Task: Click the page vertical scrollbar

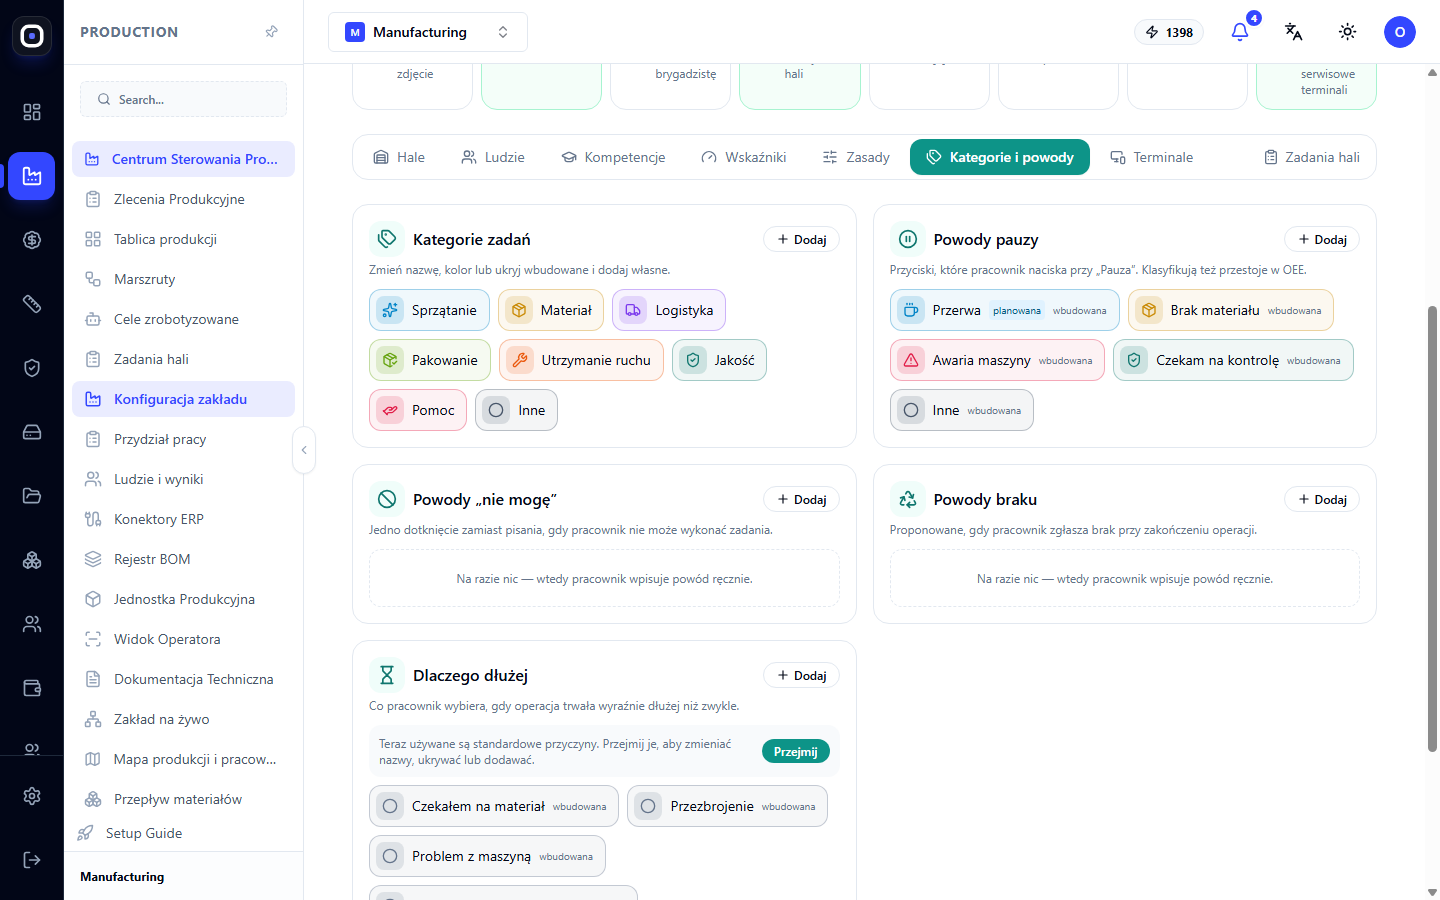Action: tap(1432, 528)
